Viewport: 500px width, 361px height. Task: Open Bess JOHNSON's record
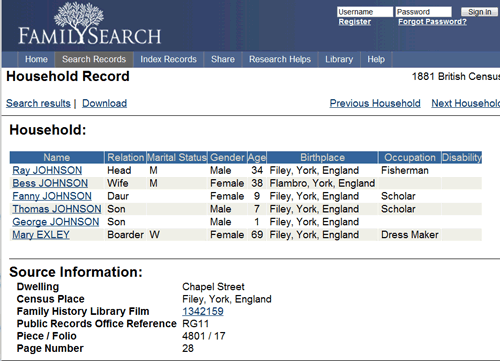click(50, 183)
